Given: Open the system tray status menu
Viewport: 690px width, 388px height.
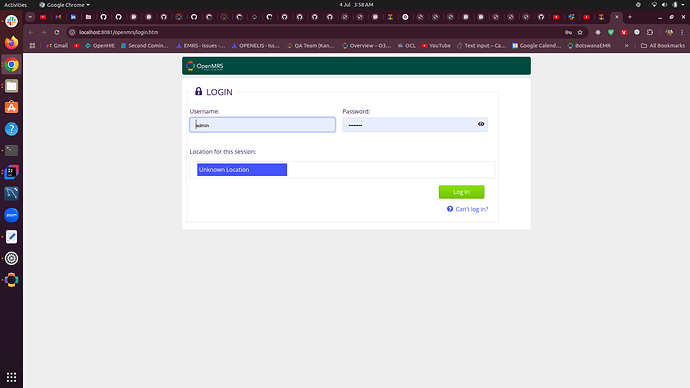Looking at the screenshot, I should tap(669, 5).
